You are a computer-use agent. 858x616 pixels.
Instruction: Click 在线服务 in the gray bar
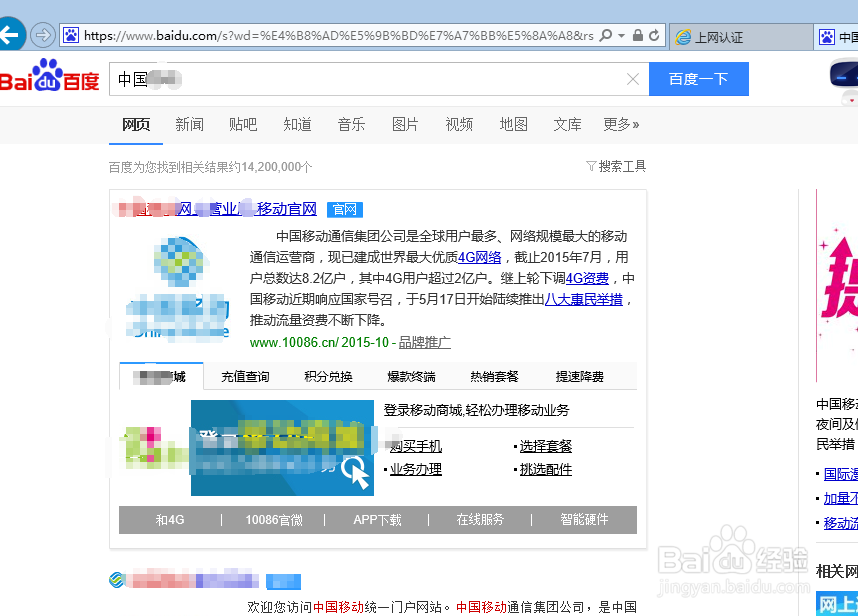(480, 520)
